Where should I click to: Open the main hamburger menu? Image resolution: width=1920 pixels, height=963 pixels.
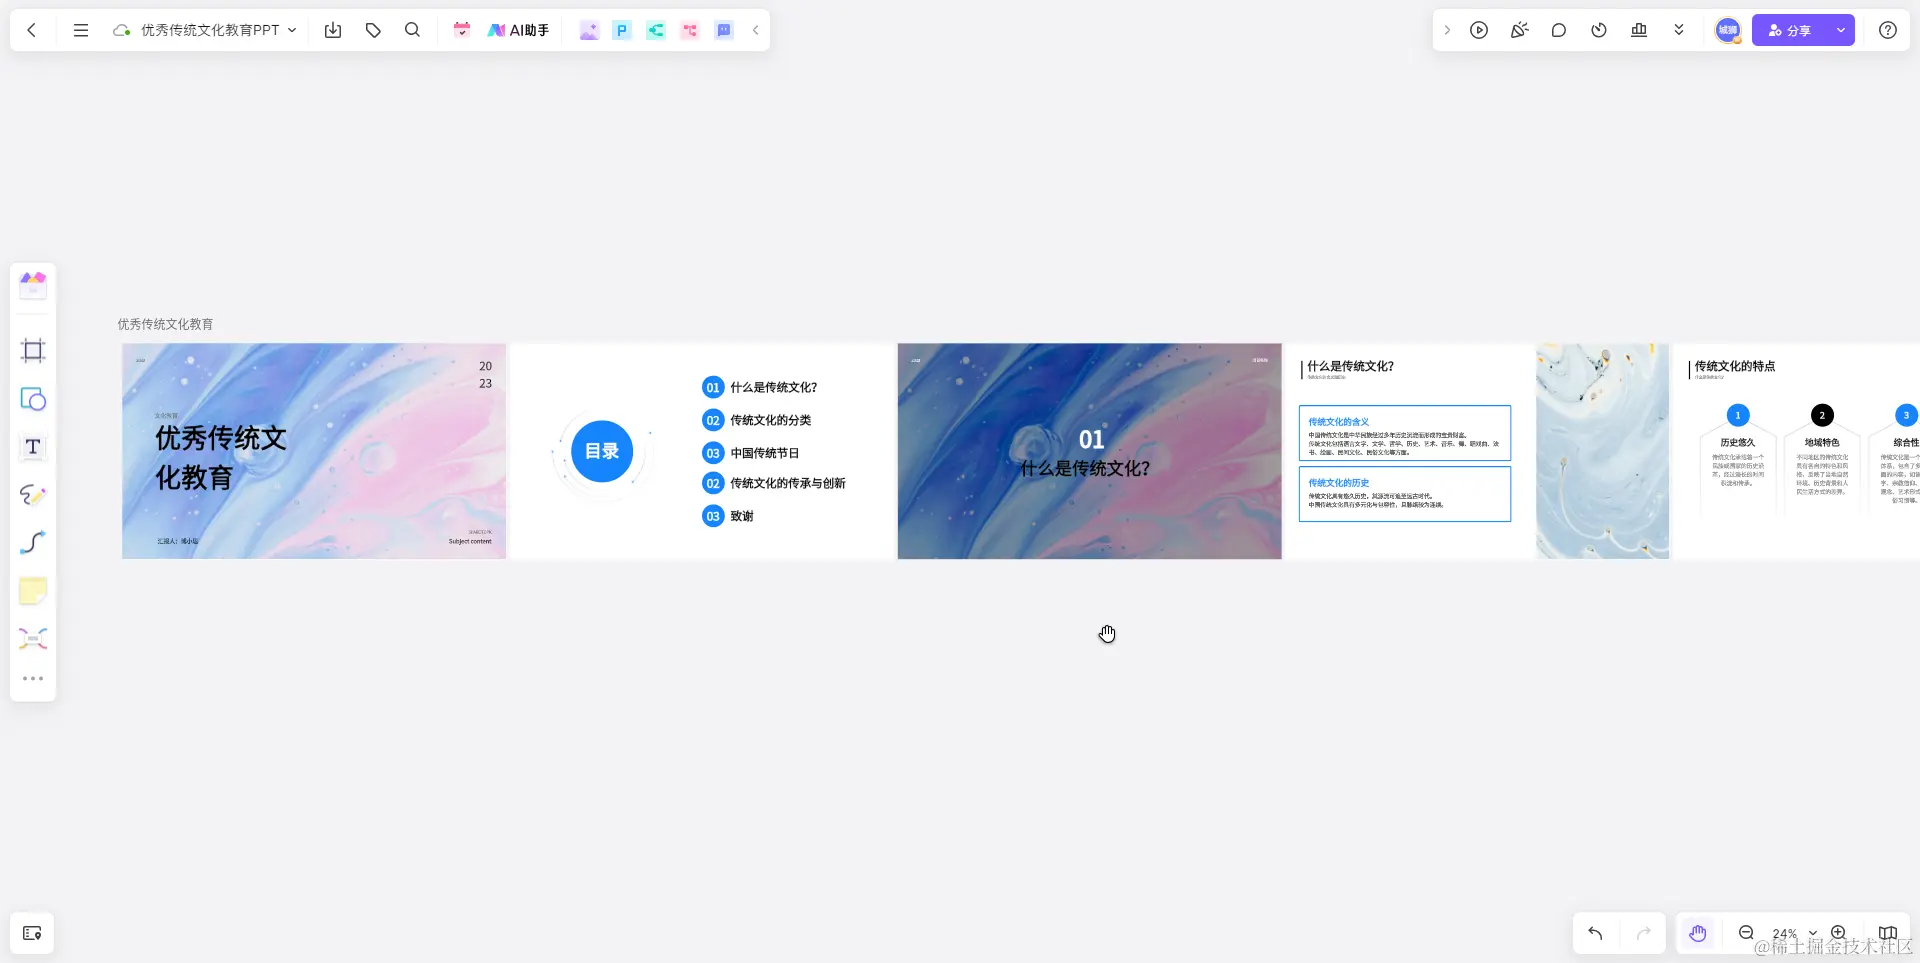(81, 30)
